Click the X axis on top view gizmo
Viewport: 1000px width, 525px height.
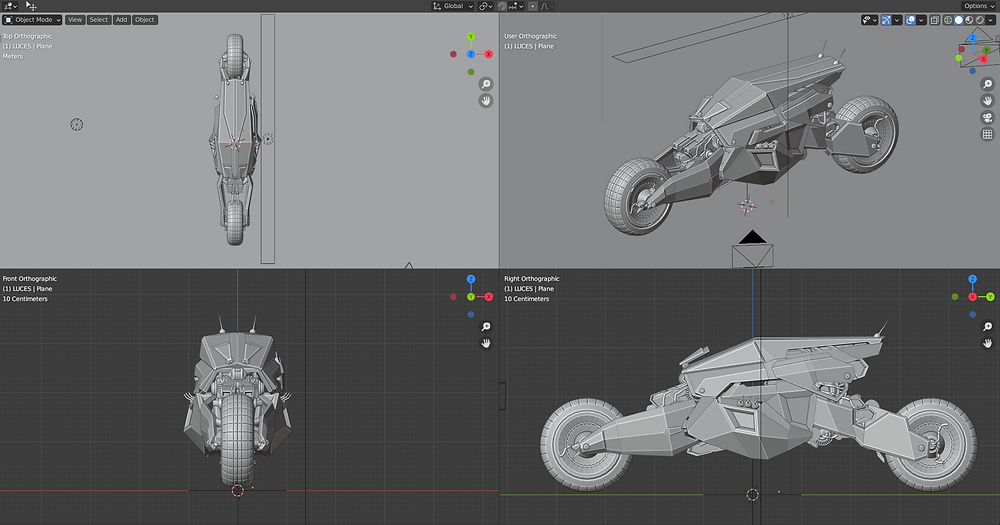pos(489,54)
